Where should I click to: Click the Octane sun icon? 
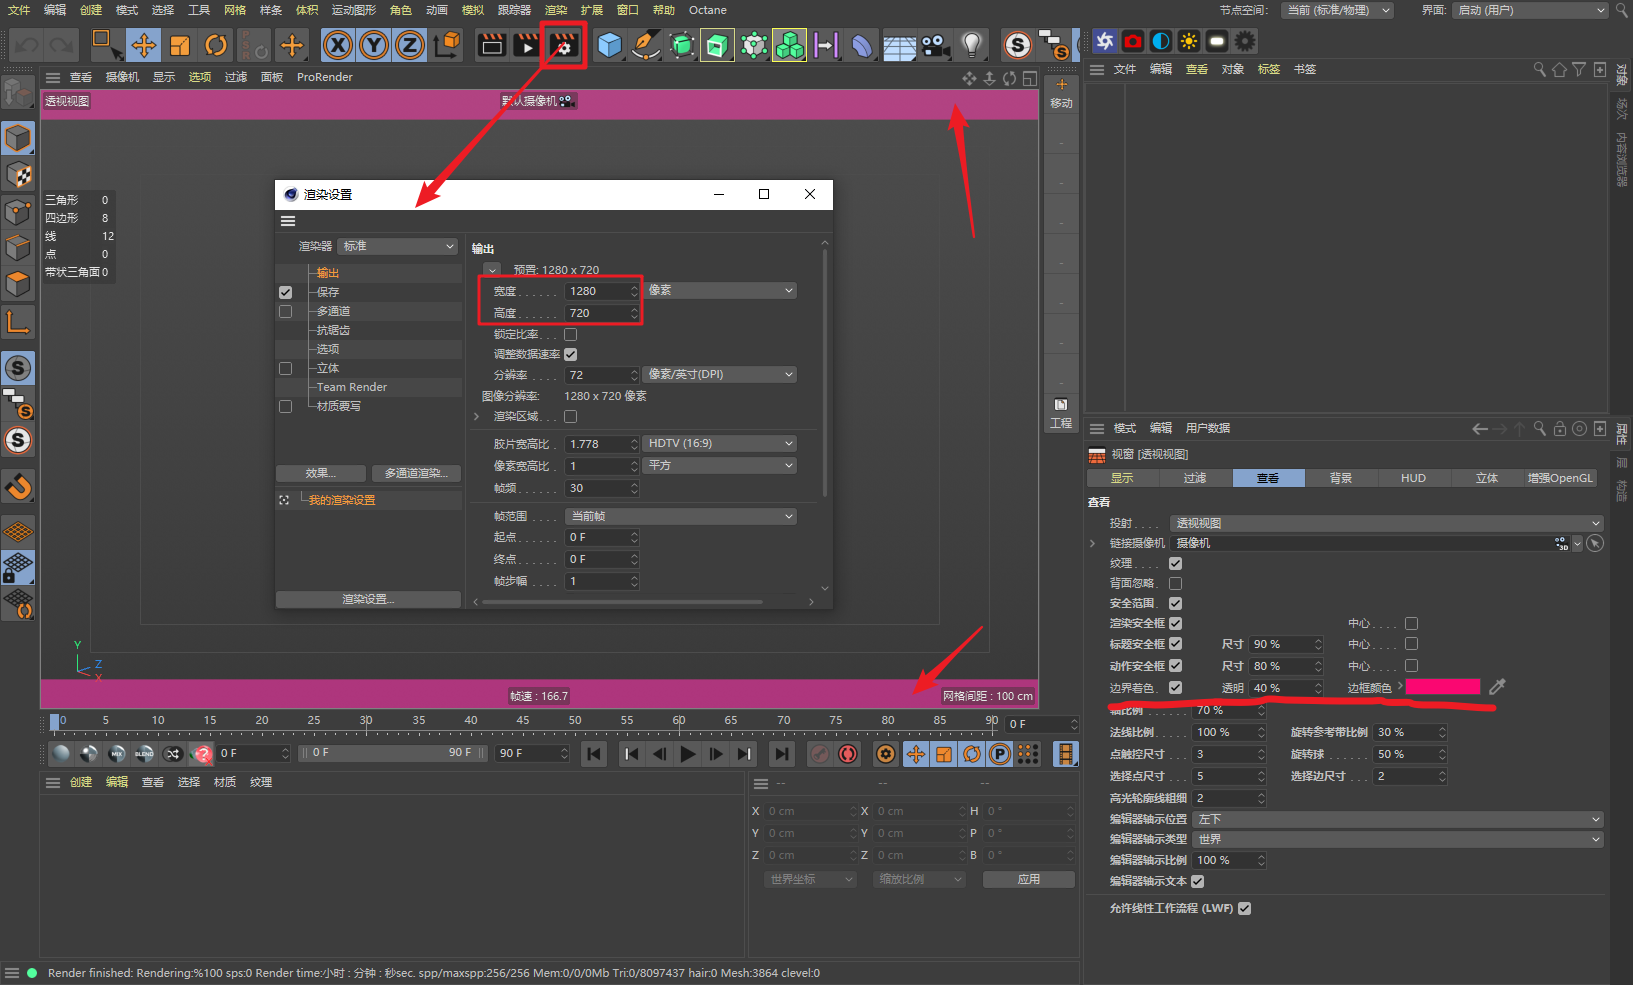coord(1189,41)
